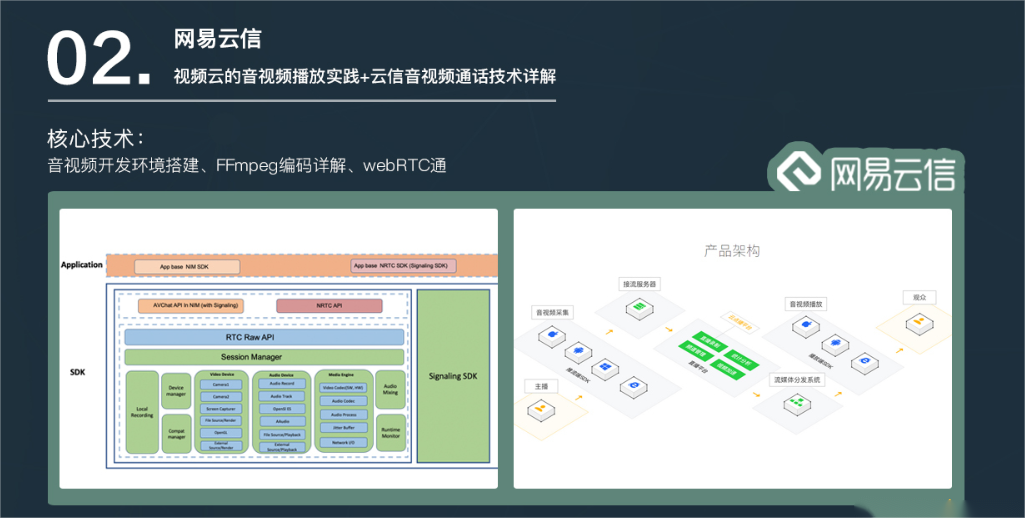Click the NetEase Yunxin logo icon

(x=799, y=172)
